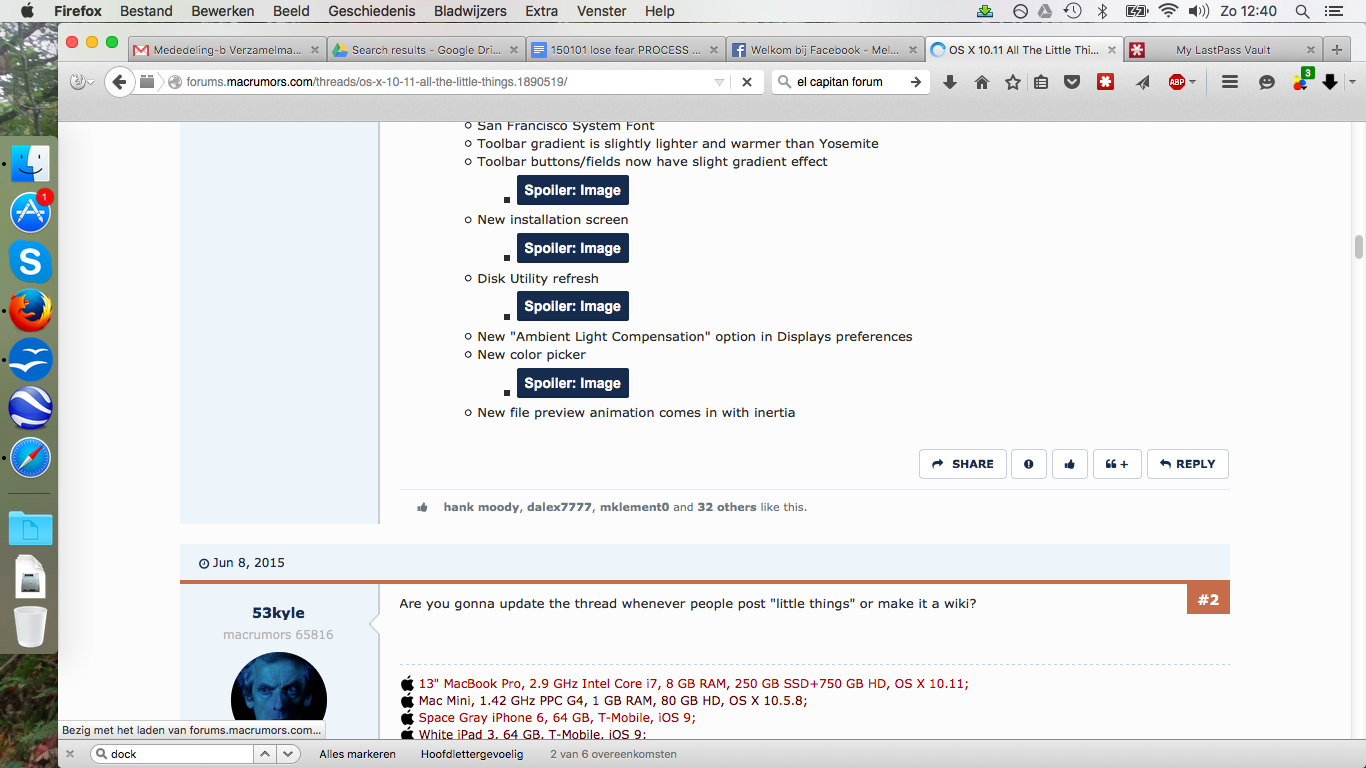The height and width of the screenshot is (768, 1366).
Task: Launch Skype from the Dock
Action: point(31,262)
